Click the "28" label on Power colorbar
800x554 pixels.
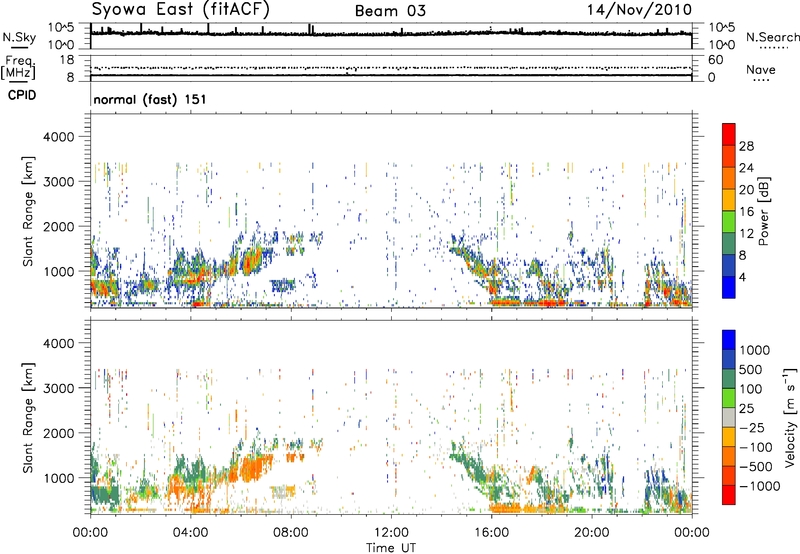click(746, 146)
